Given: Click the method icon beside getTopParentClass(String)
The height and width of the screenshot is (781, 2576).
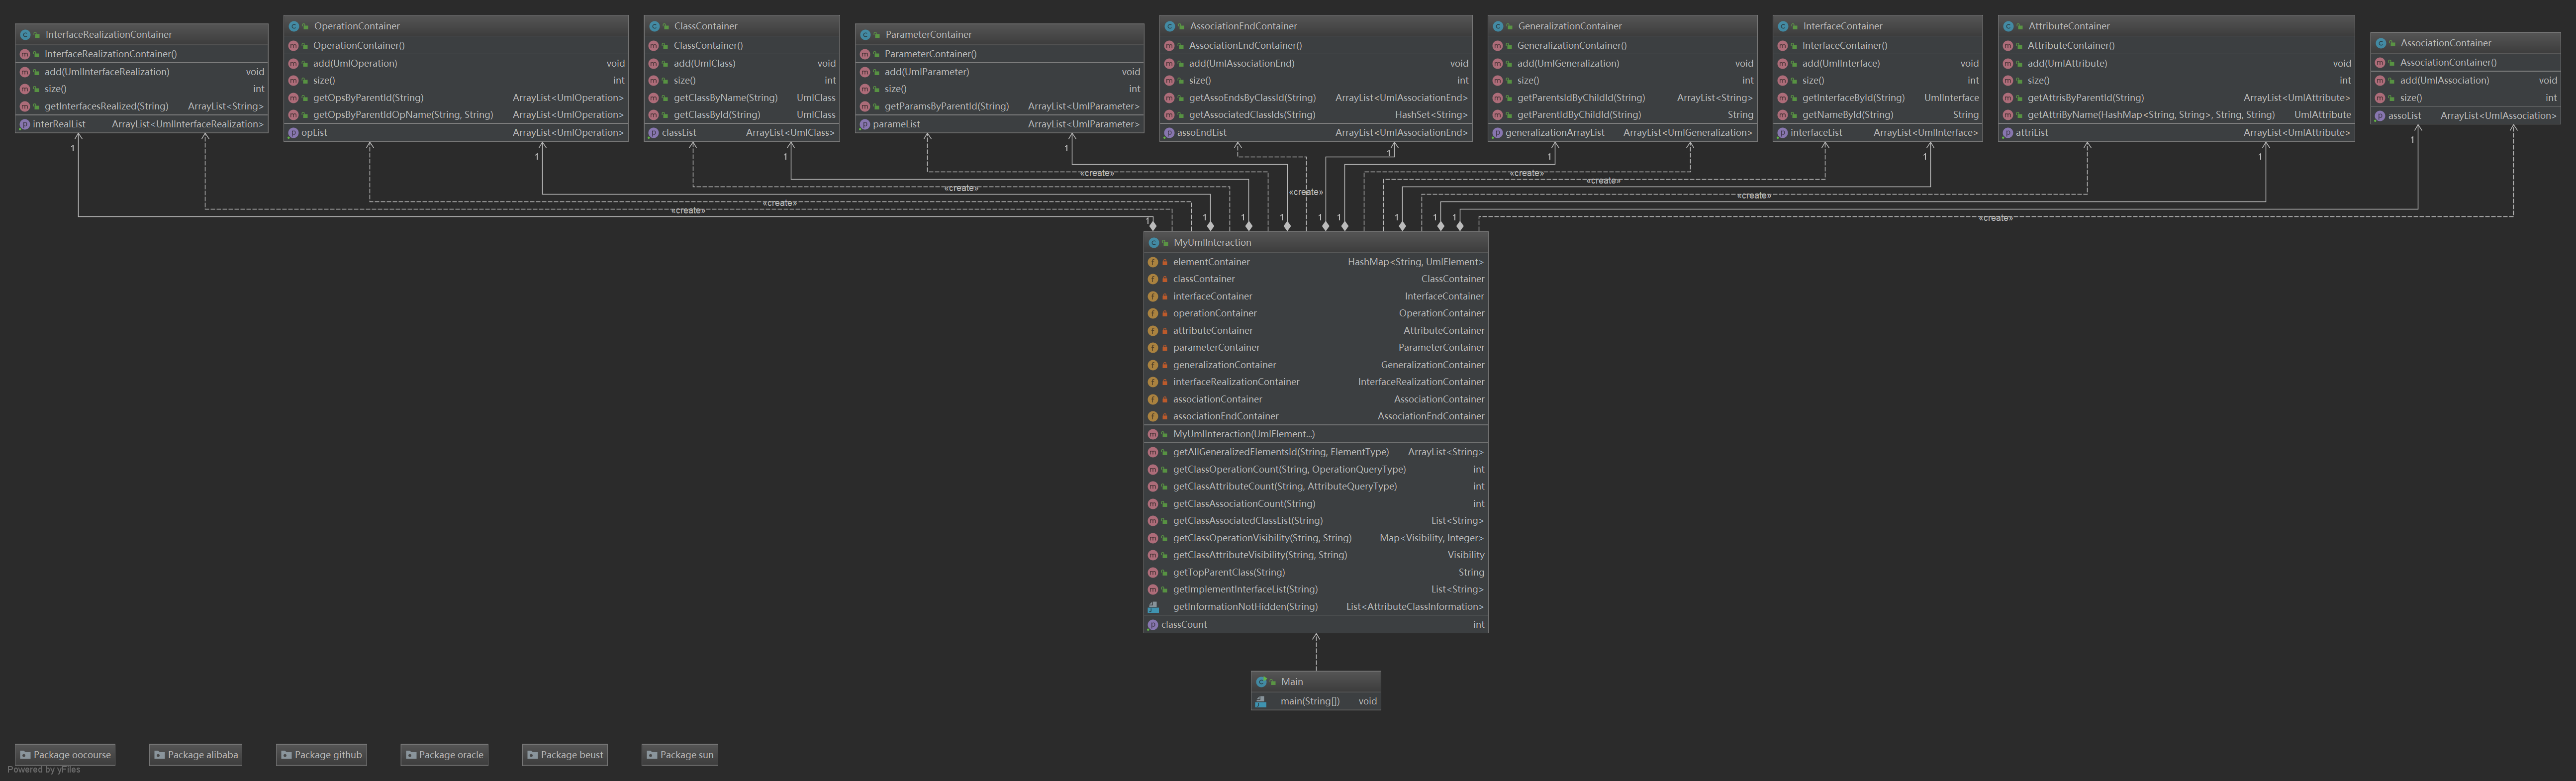Looking at the screenshot, I should pyautogui.click(x=1153, y=573).
